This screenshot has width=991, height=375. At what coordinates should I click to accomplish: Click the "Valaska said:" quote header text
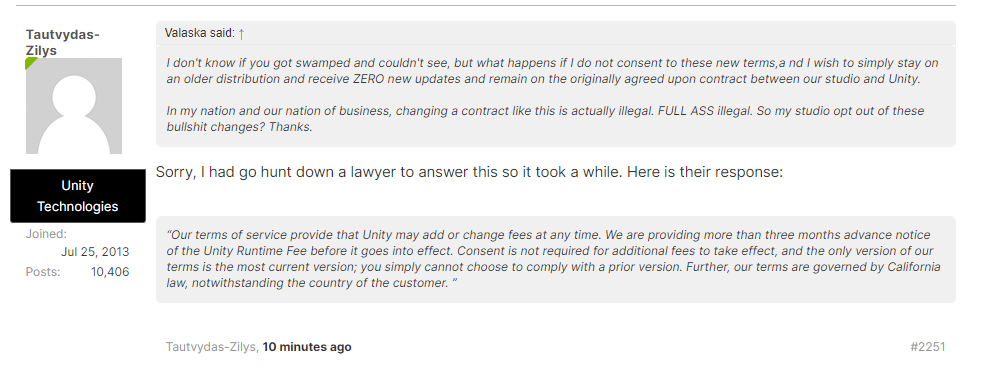(200, 33)
